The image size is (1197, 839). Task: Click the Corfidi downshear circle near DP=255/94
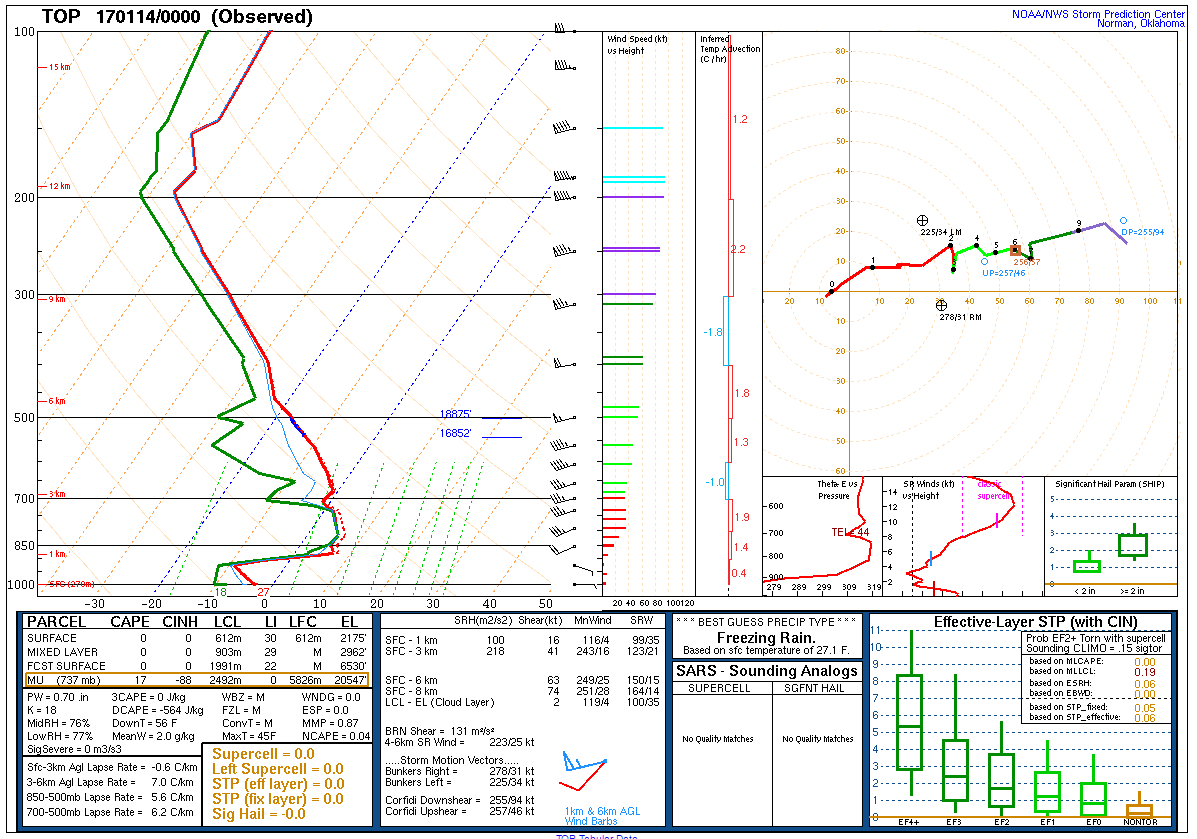pyautogui.click(x=1124, y=221)
